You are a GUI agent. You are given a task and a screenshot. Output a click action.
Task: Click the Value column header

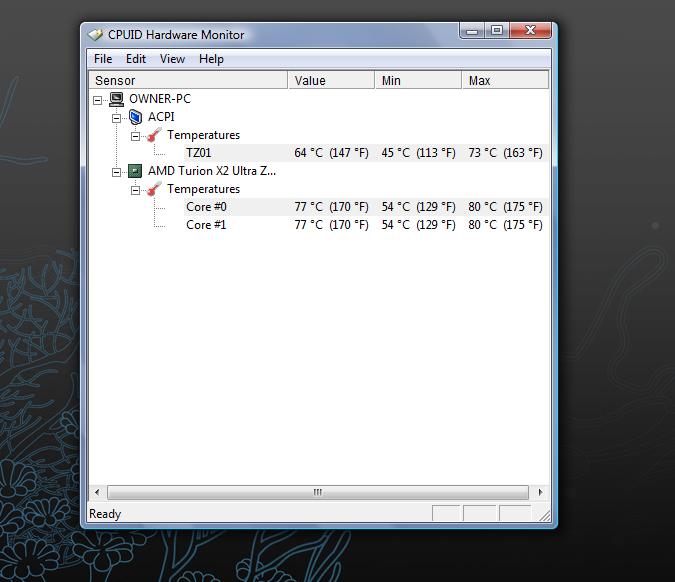tap(331, 80)
